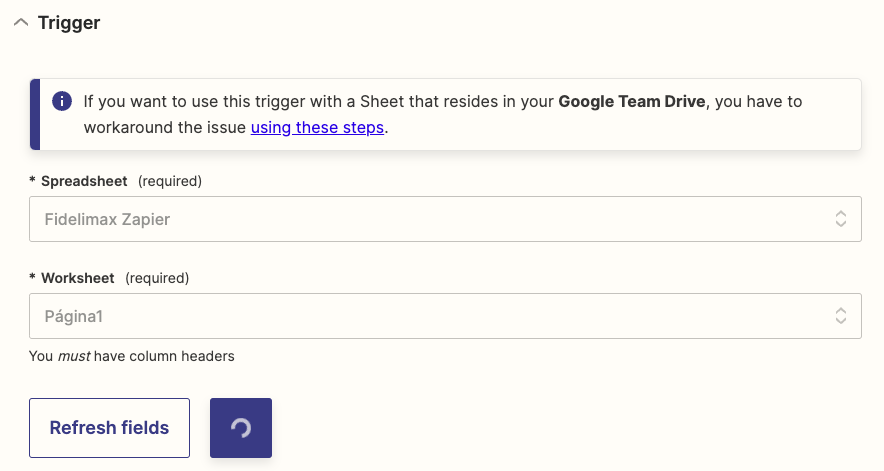Viewport: 884px width, 471px height.
Task: Open the Worksheet dropdown showing Página1
Action: click(x=430, y=316)
